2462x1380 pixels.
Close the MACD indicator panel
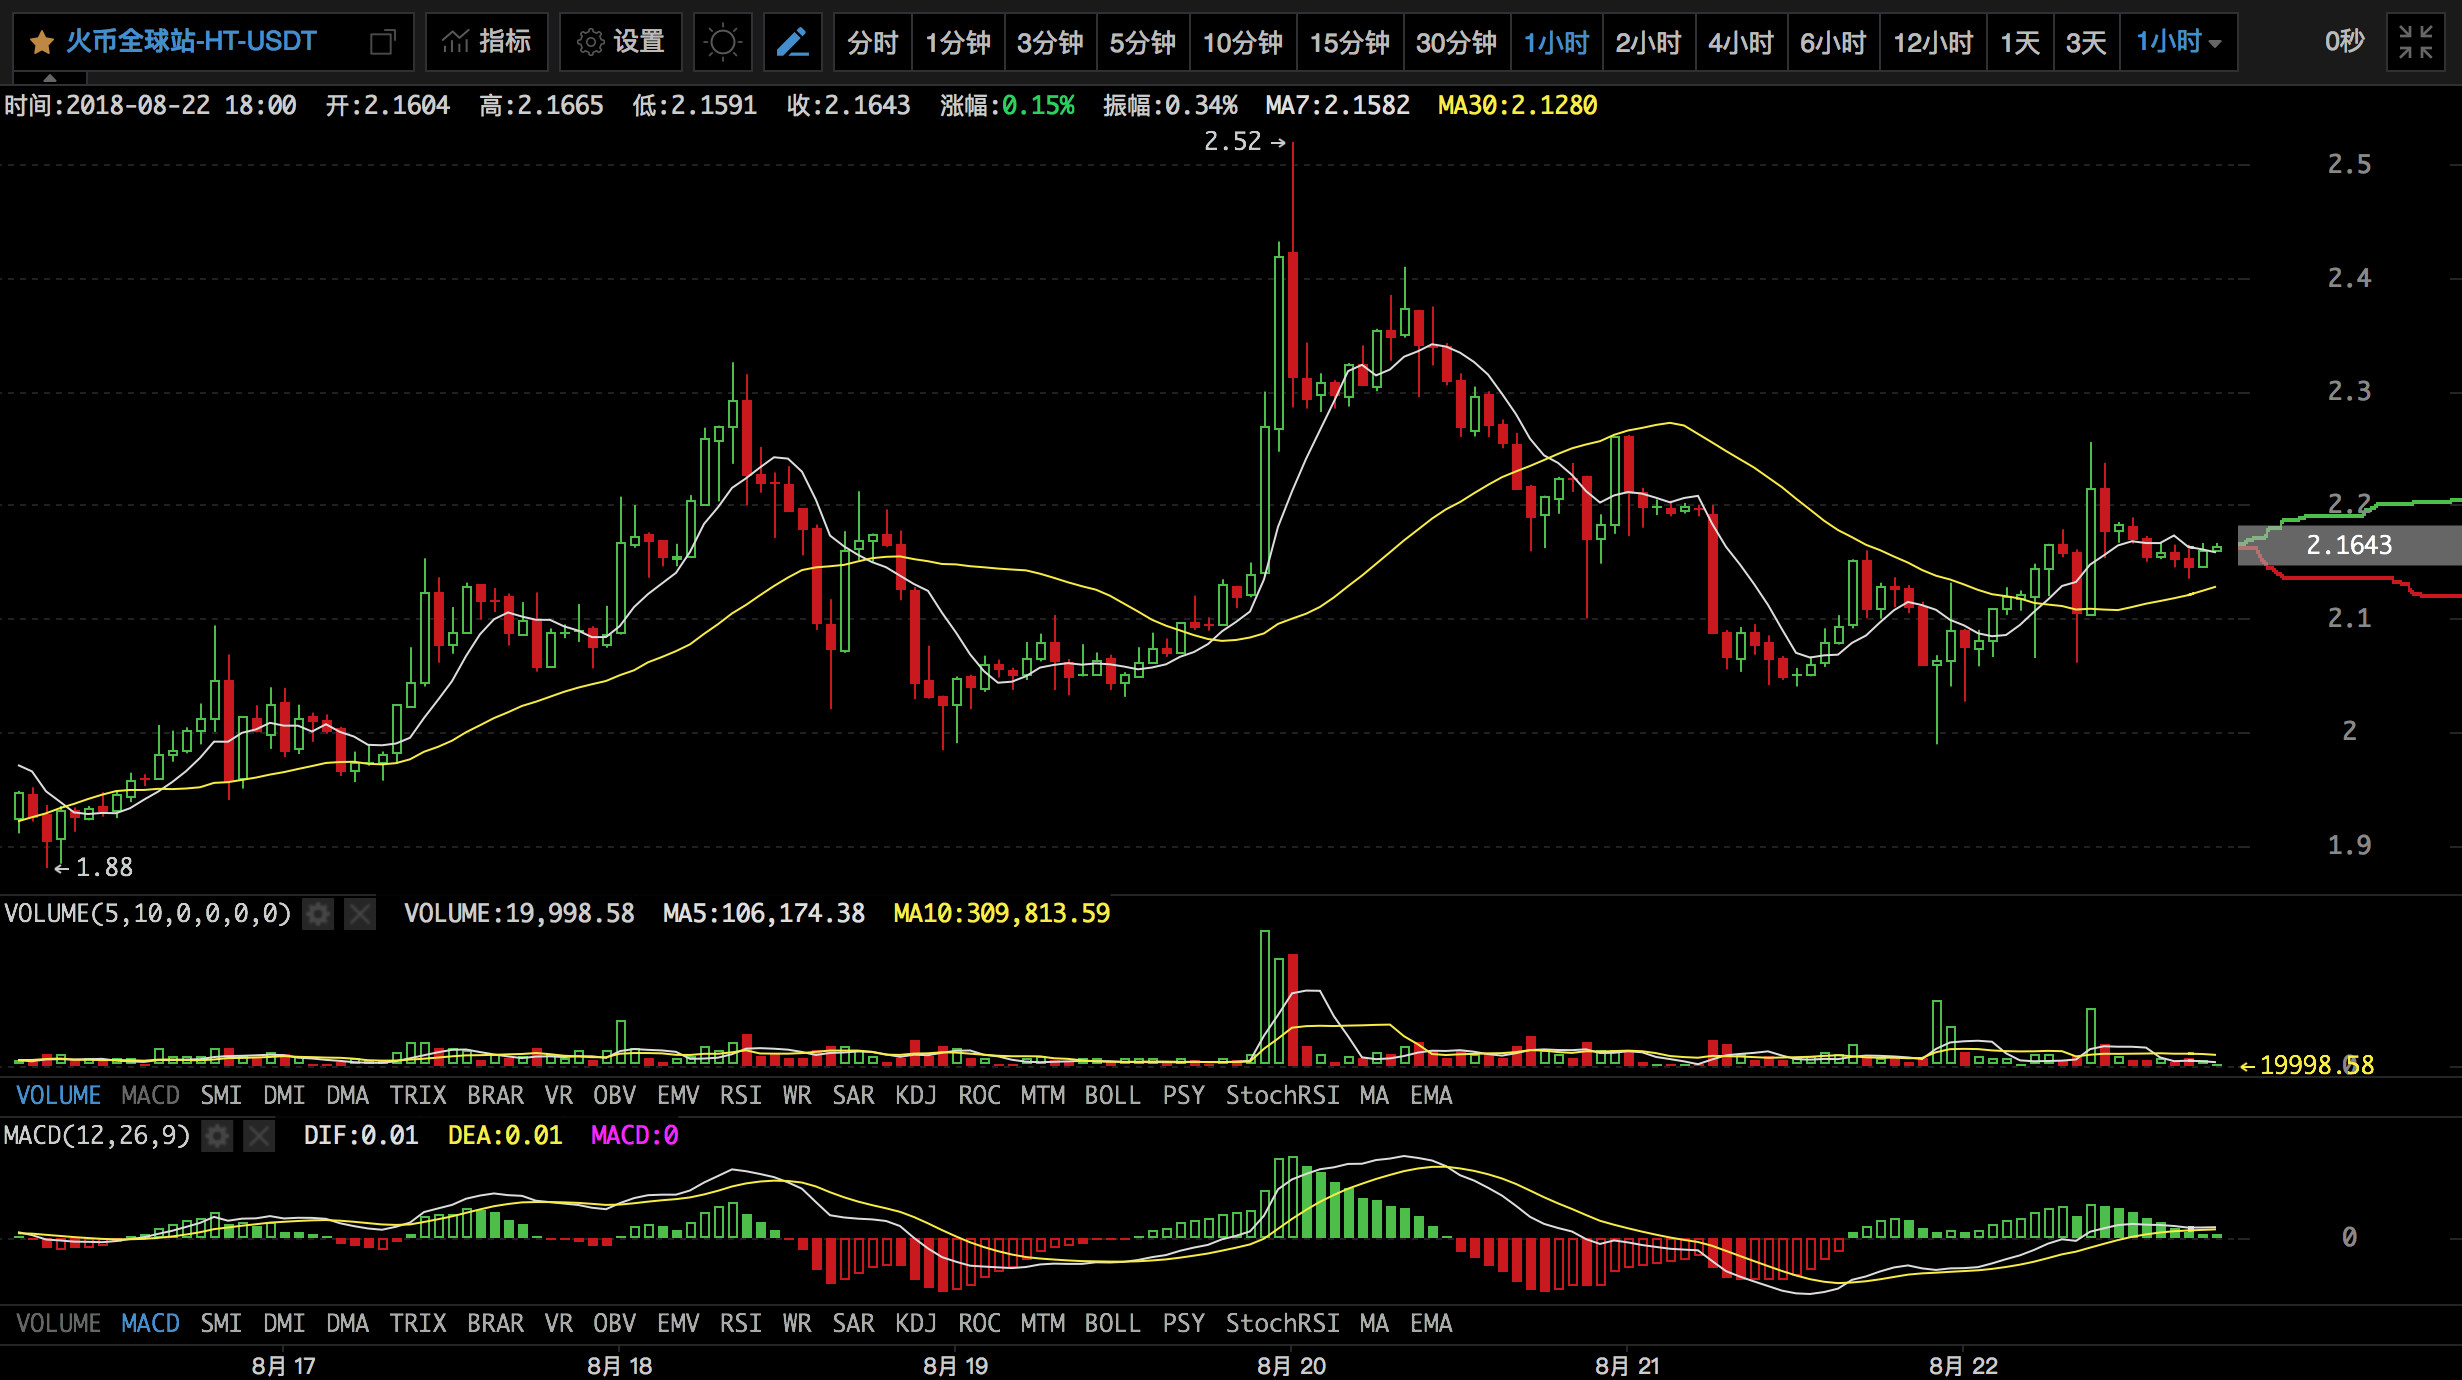click(259, 1136)
